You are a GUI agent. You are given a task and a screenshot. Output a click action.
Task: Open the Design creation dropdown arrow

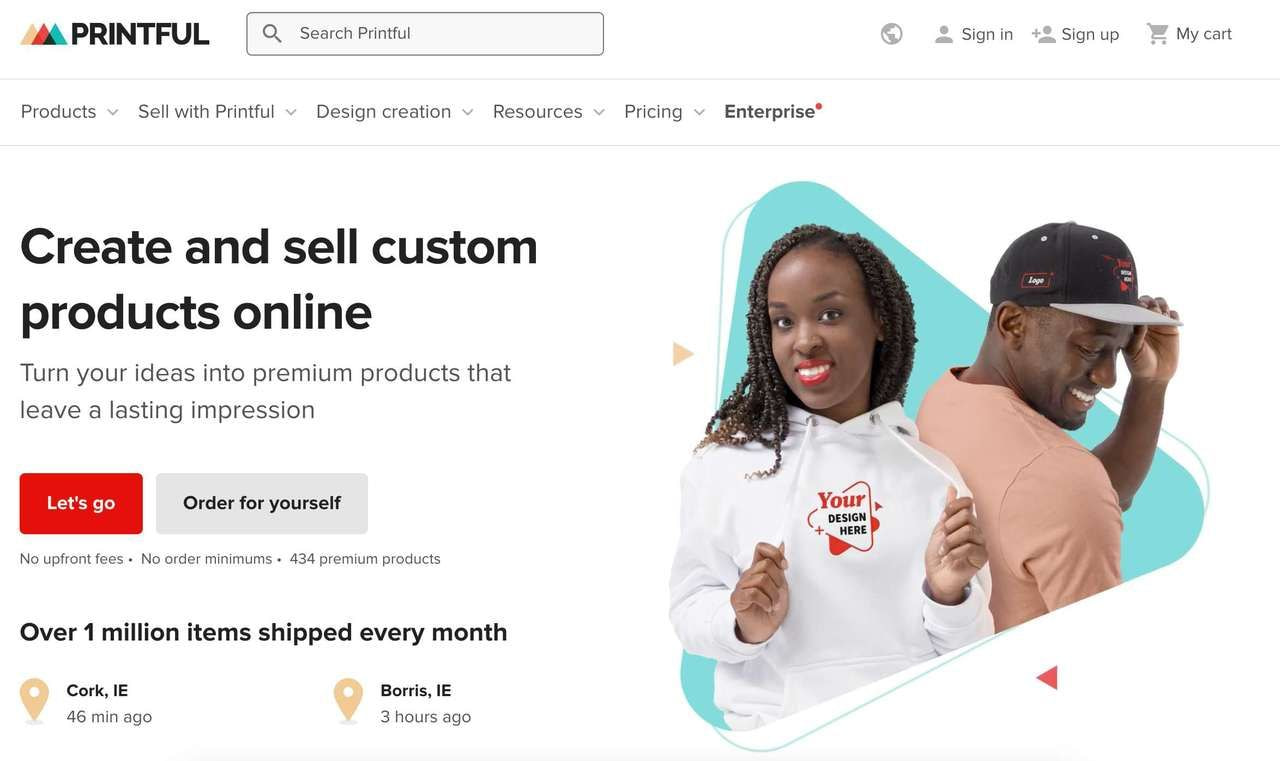coord(467,112)
